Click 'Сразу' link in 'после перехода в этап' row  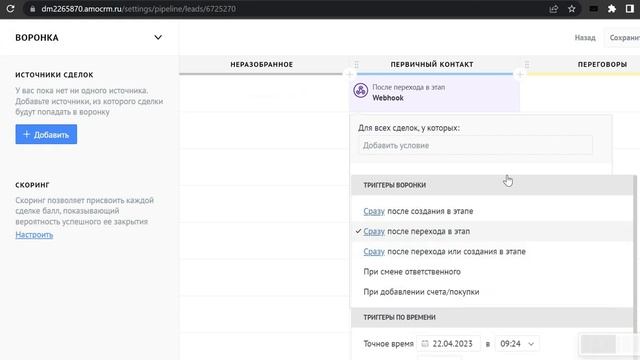click(374, 231)
